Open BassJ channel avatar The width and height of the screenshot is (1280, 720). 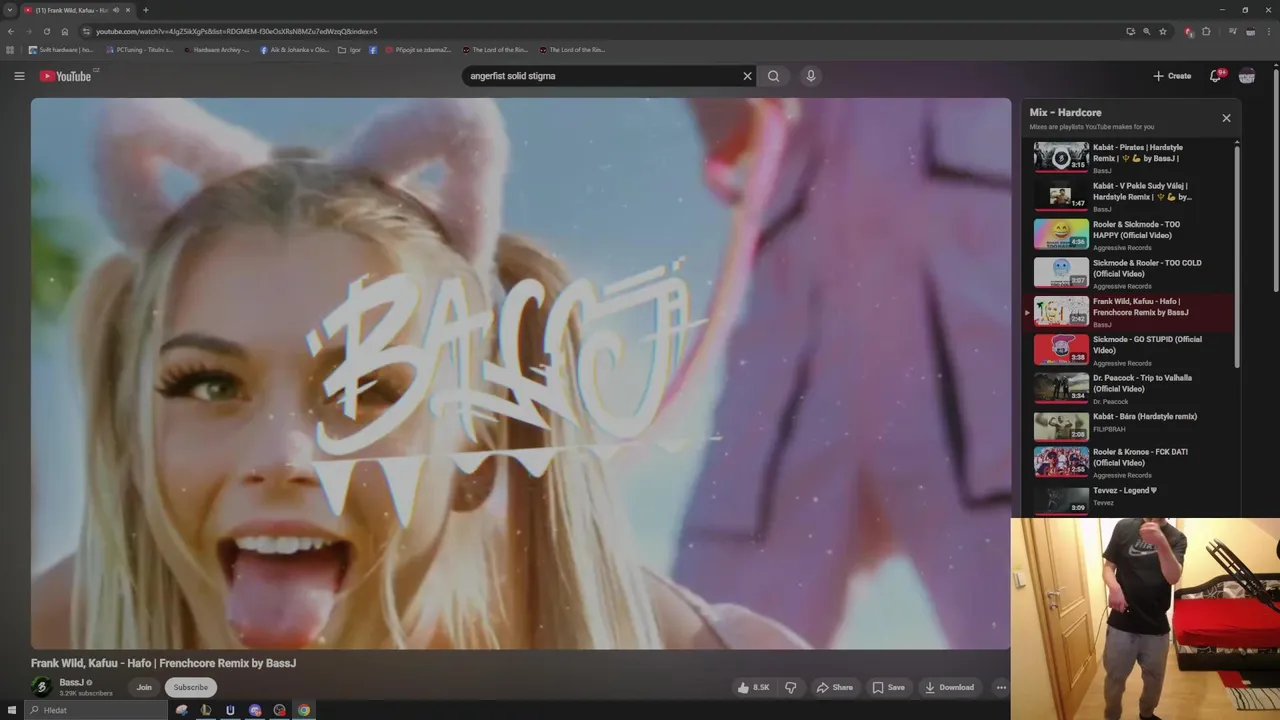[x=42, y=687]
